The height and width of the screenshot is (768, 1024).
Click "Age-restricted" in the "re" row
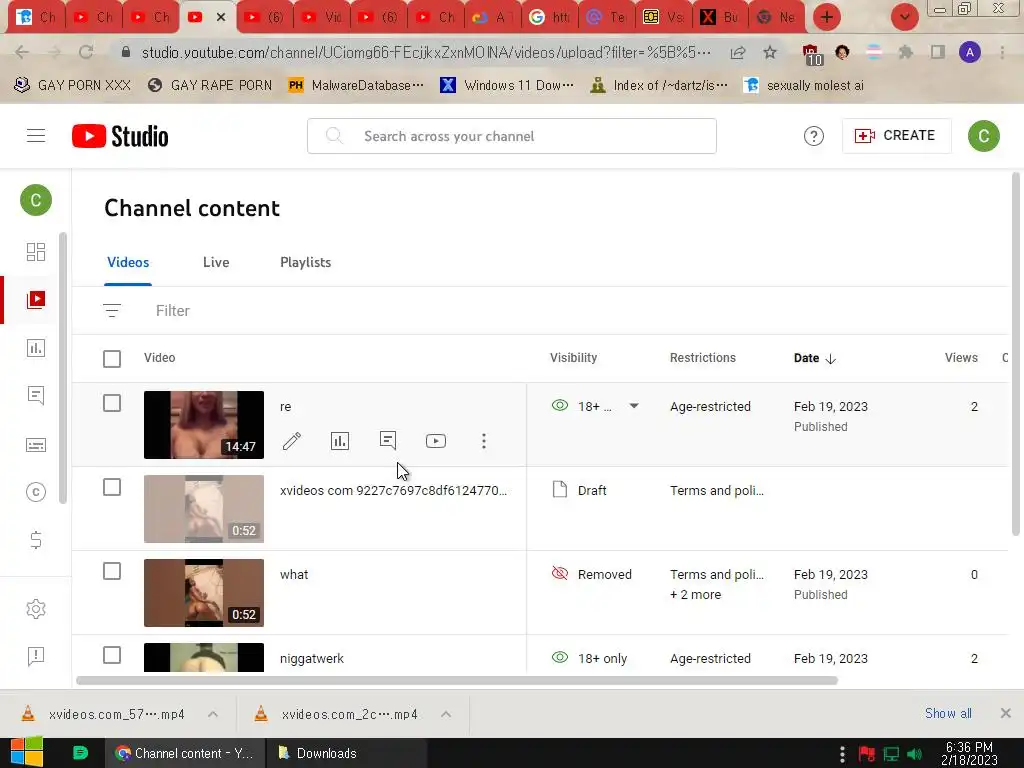coord(711,406)
